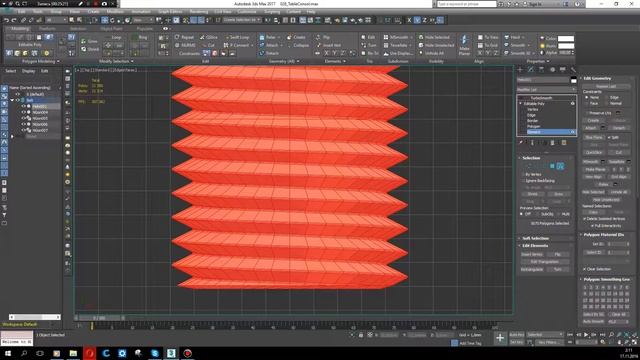Enable the Ignore Backfacing checkbox
The height and width of the screenshot is (360, 640).
coord(524,180)
